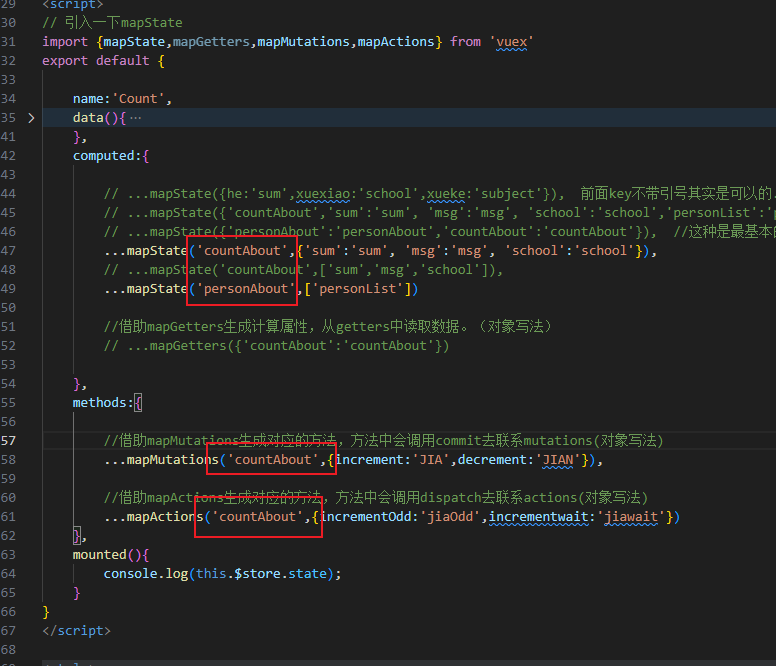The height and width of the screenshot is (666, 776).
Task: Click the 'export' keyword on line 32
Action: tap(65, 61)
